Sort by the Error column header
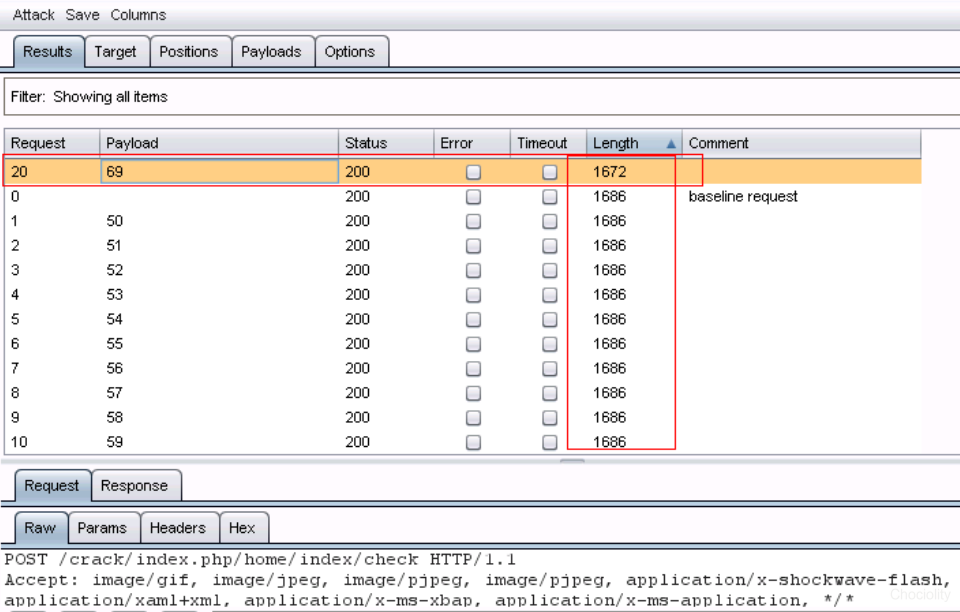Viewport: 960px width, 612px height. tap(471, 143)
